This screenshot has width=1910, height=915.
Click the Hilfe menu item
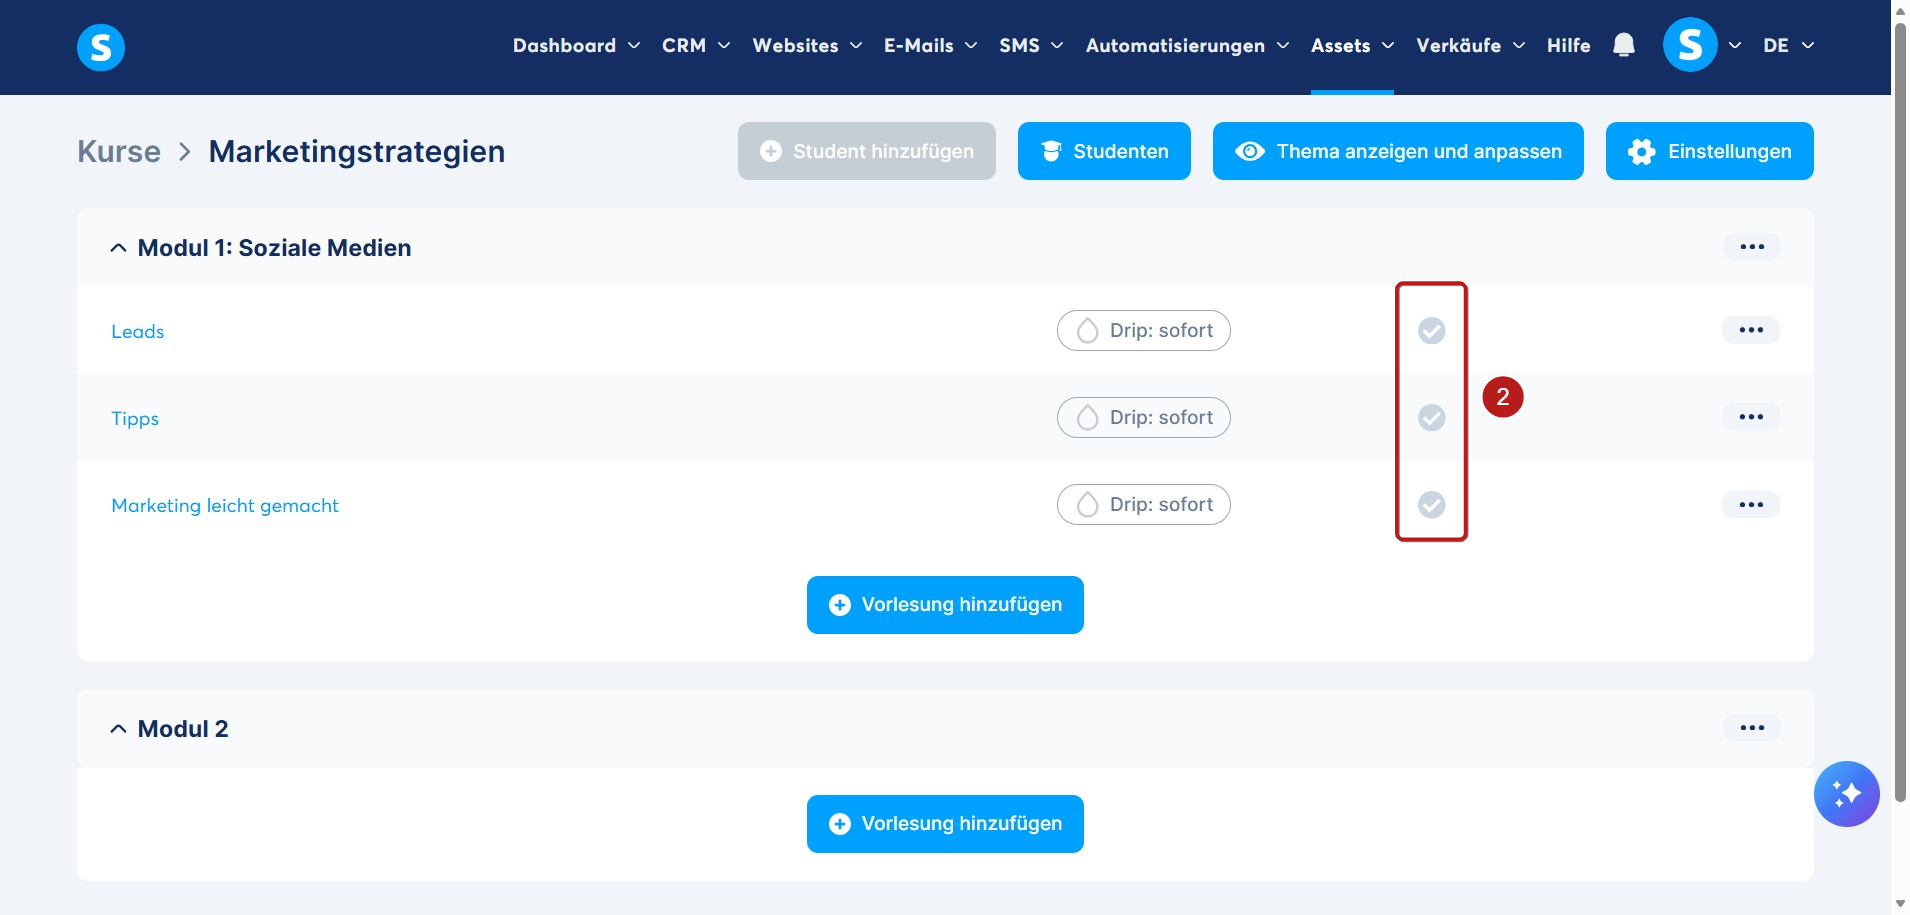(x=1568, y=45)
